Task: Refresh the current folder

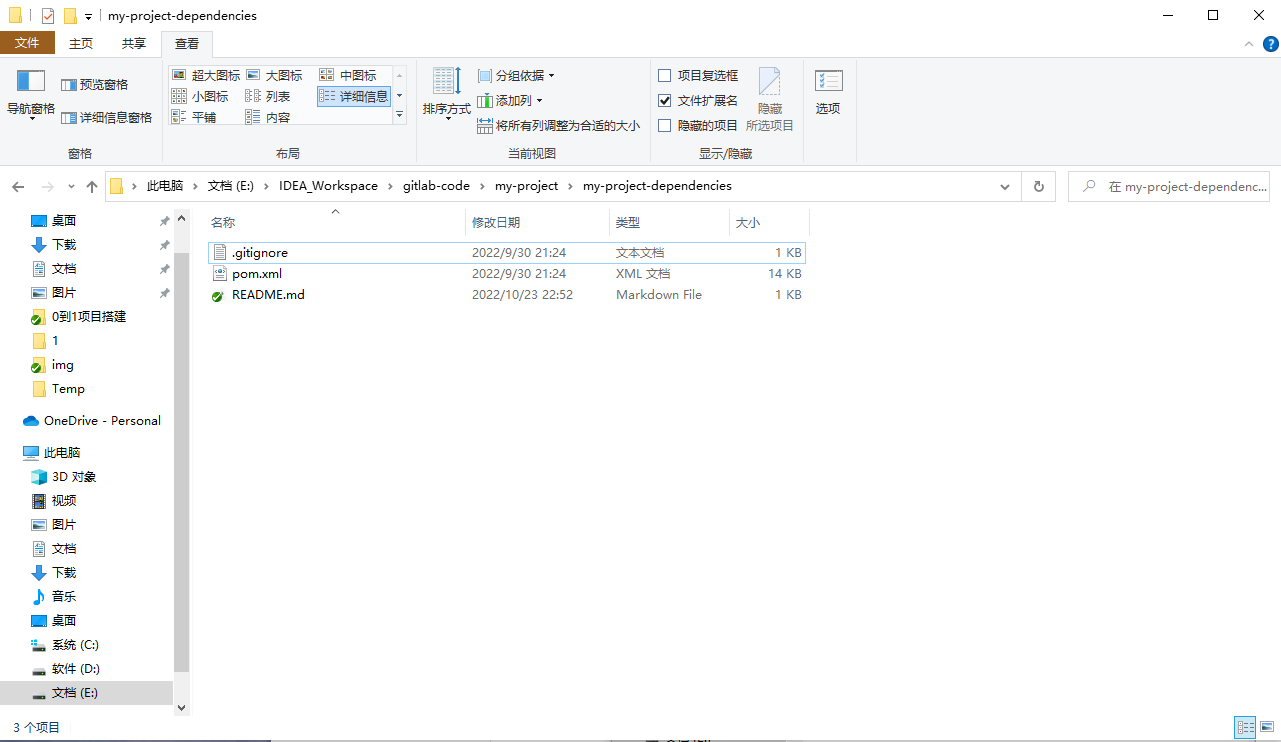Action: click(1038, 186)
